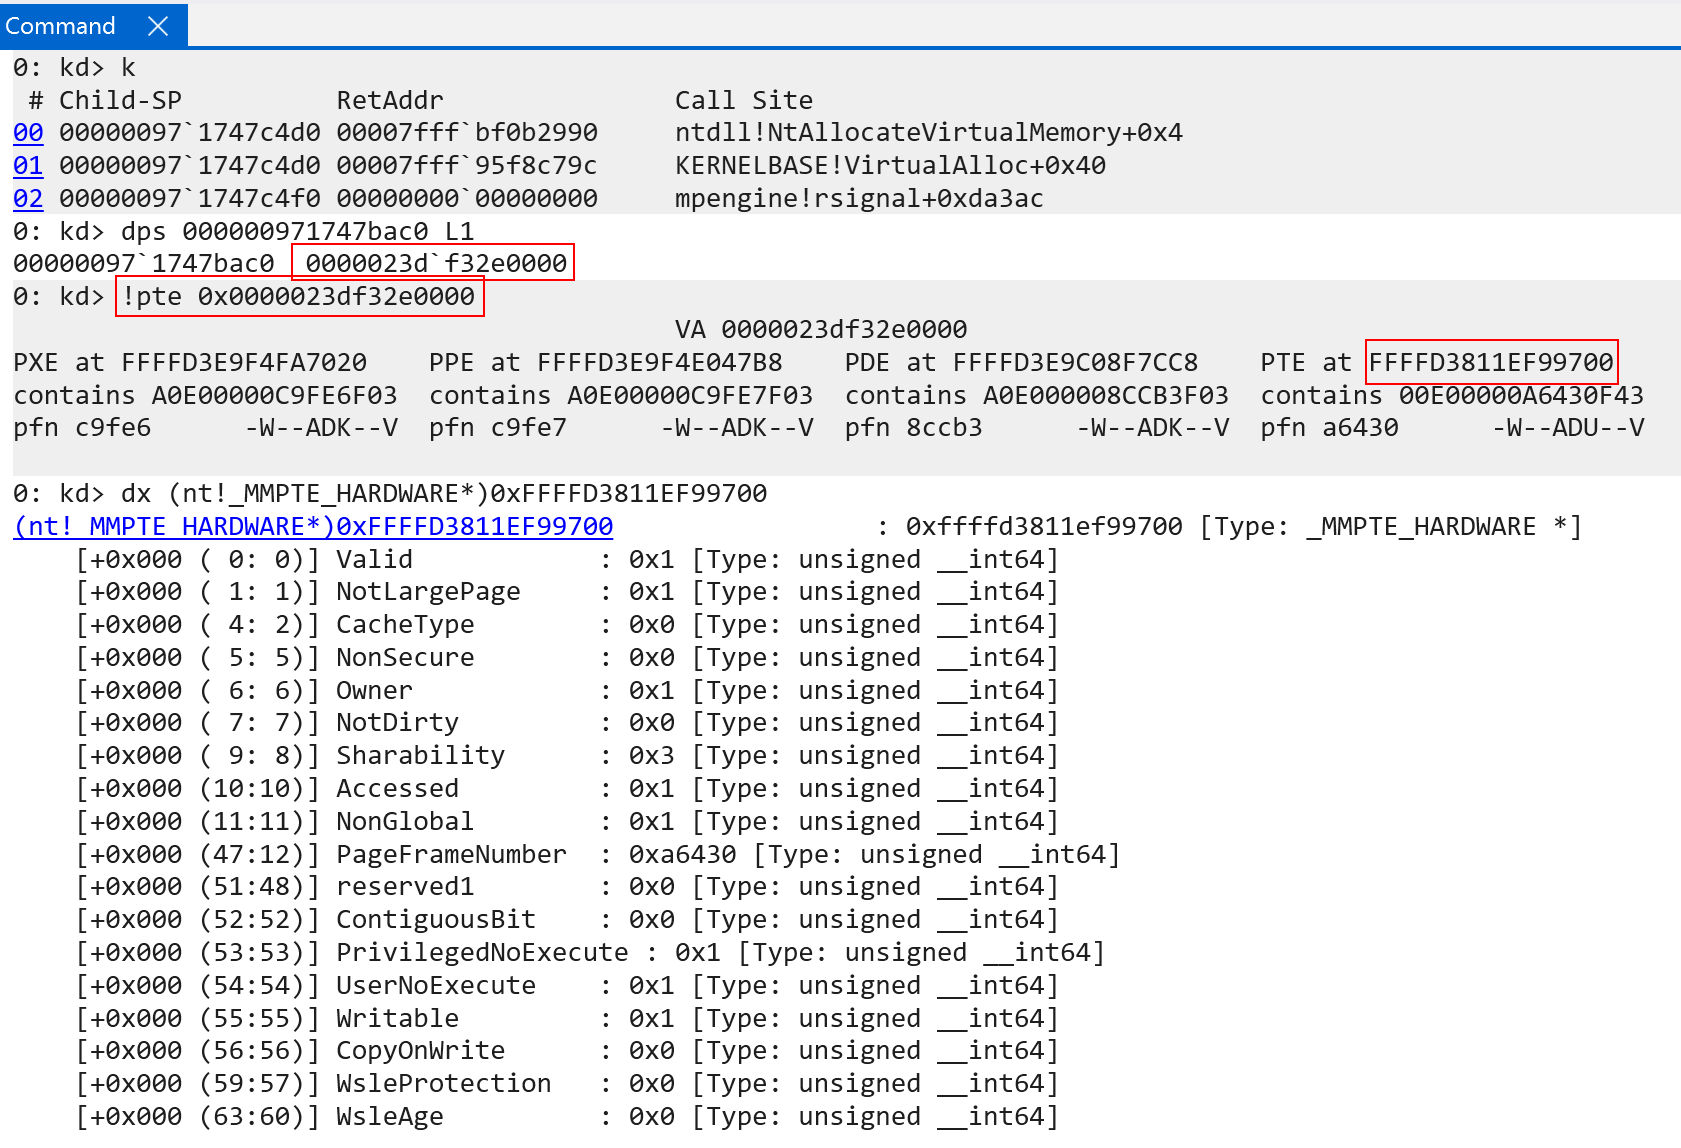Click the PXE address FFFFD3E9F4FA7020
The image size is (1681, 1148).
(x=244, y=363)
